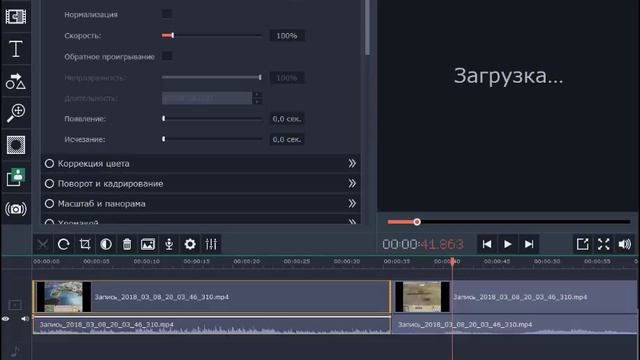Select the crop tool in toolbar

pyautogui.click(x=85, y=244)
